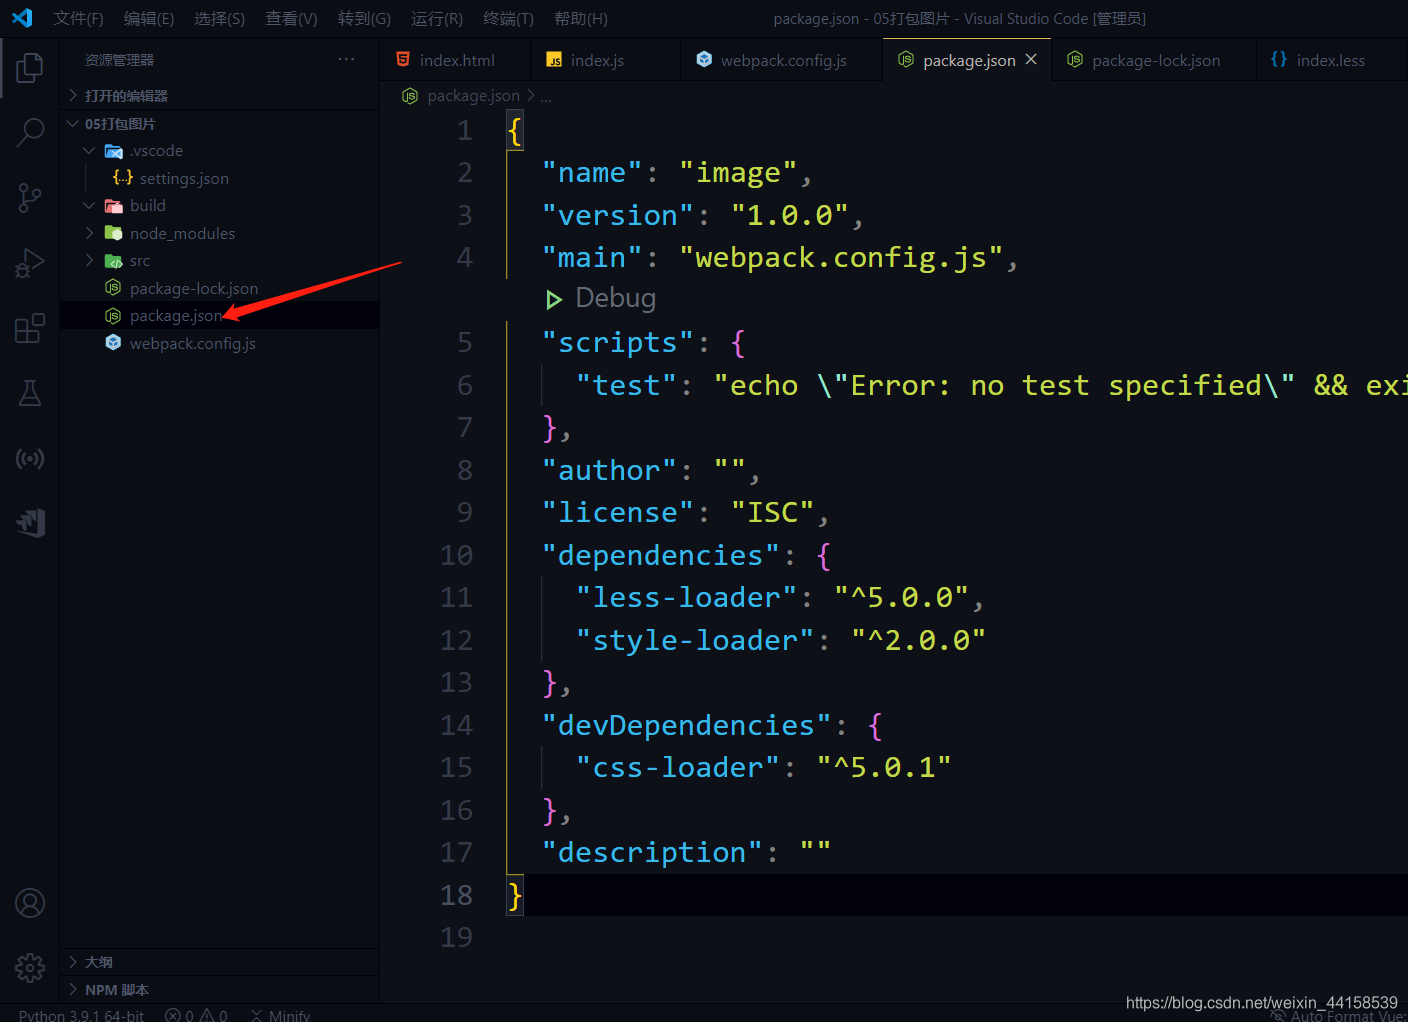The width and height of the screenshot is (1408, 1022).
Task: Open File menu 文件(F)
Action: pyautogui.click(x=78, y=18)
